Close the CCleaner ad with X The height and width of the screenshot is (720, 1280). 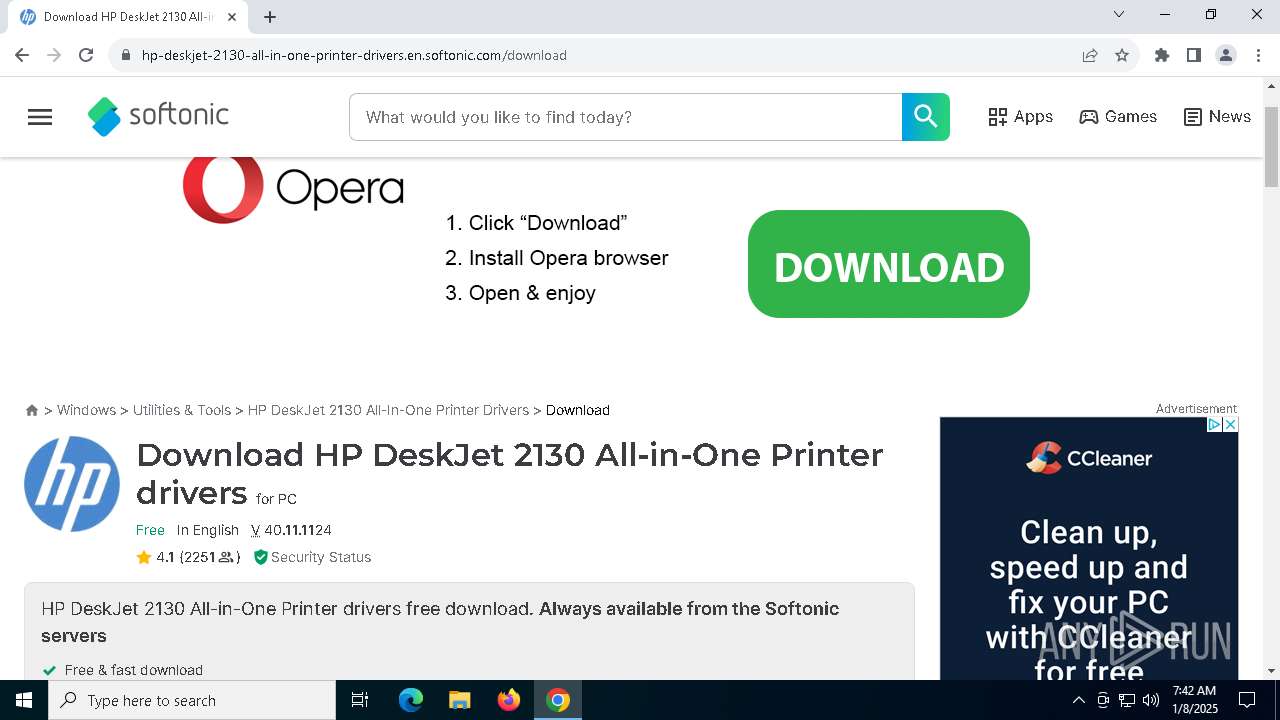pyautogui.click(x=1230, y=425)
